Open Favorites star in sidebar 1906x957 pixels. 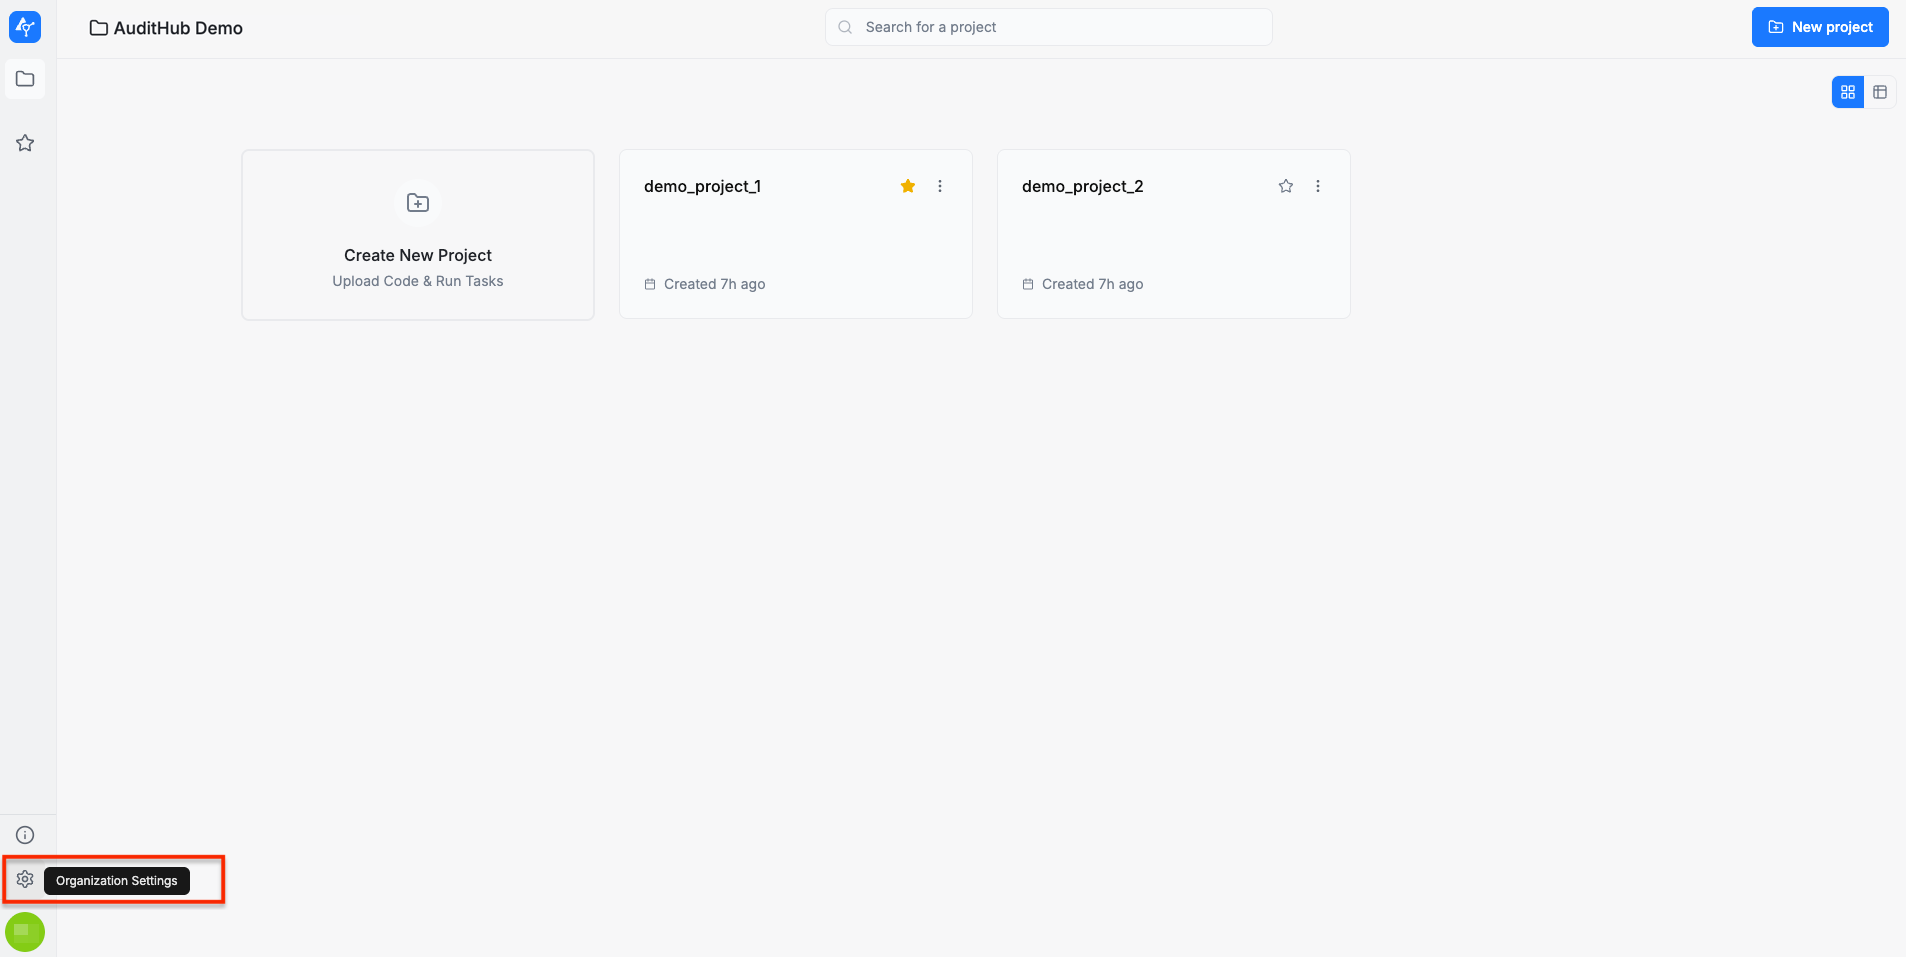25,143
